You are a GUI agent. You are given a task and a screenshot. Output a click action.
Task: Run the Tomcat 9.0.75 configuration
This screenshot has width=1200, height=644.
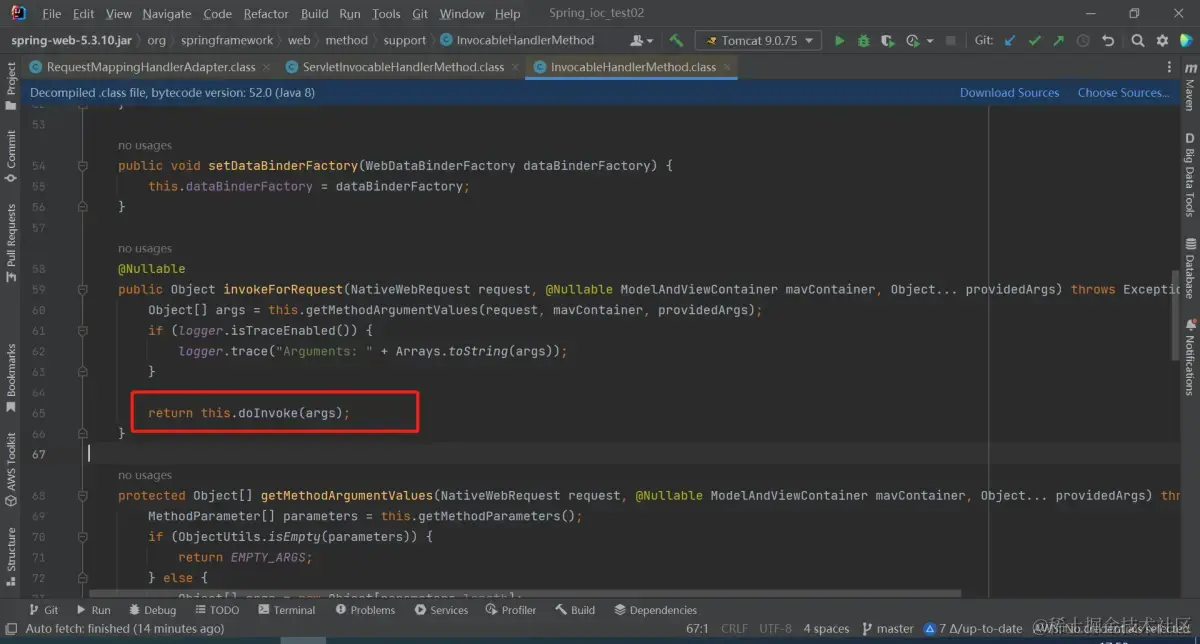click(x=839, y=40)
